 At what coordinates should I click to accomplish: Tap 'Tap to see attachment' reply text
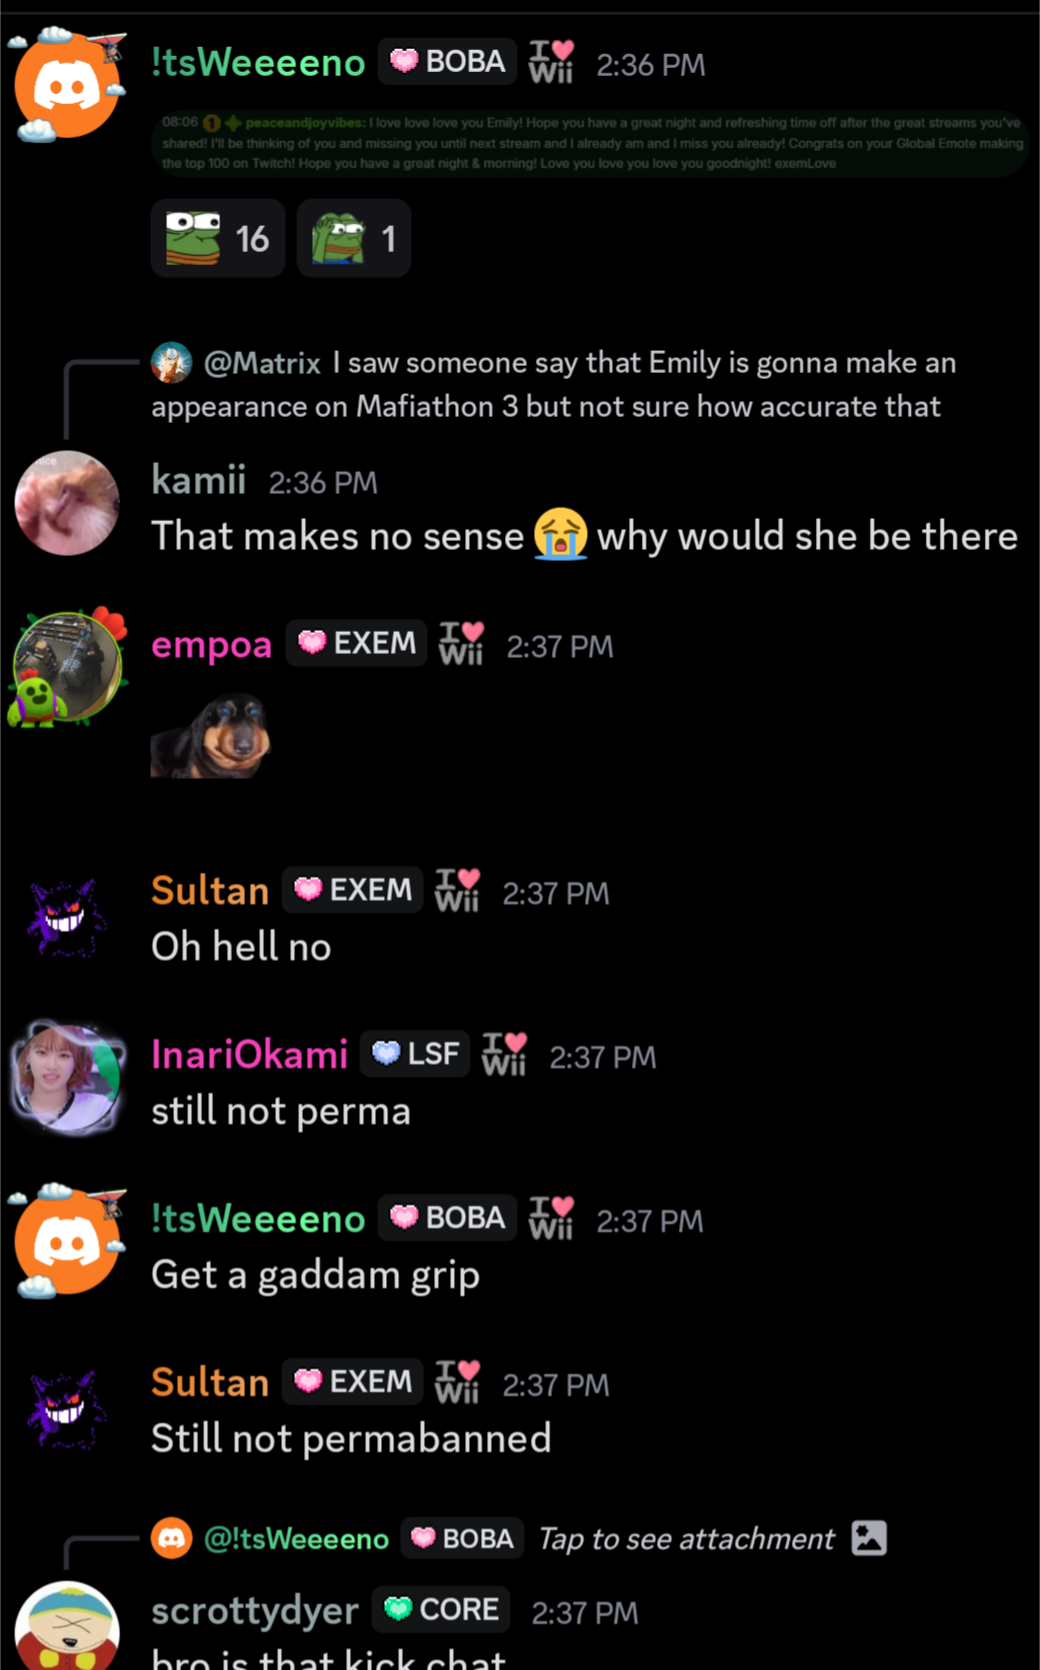(x=686, y=1538)
